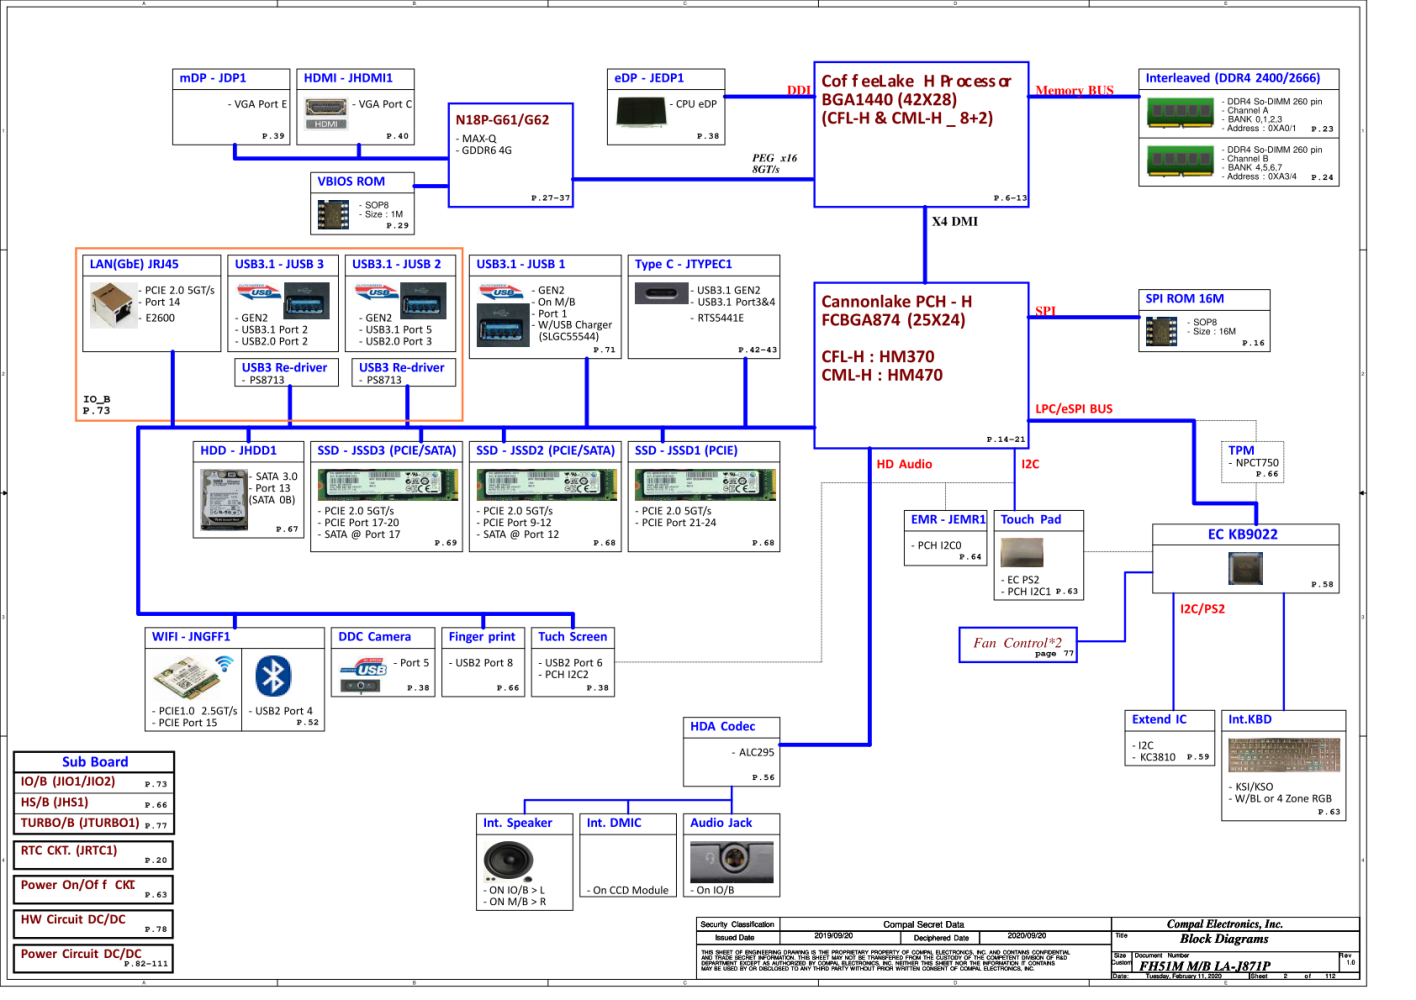Click the "I2C/PS2" label
Viewport: 1416px width, 1000px height.
(1201, 608)
